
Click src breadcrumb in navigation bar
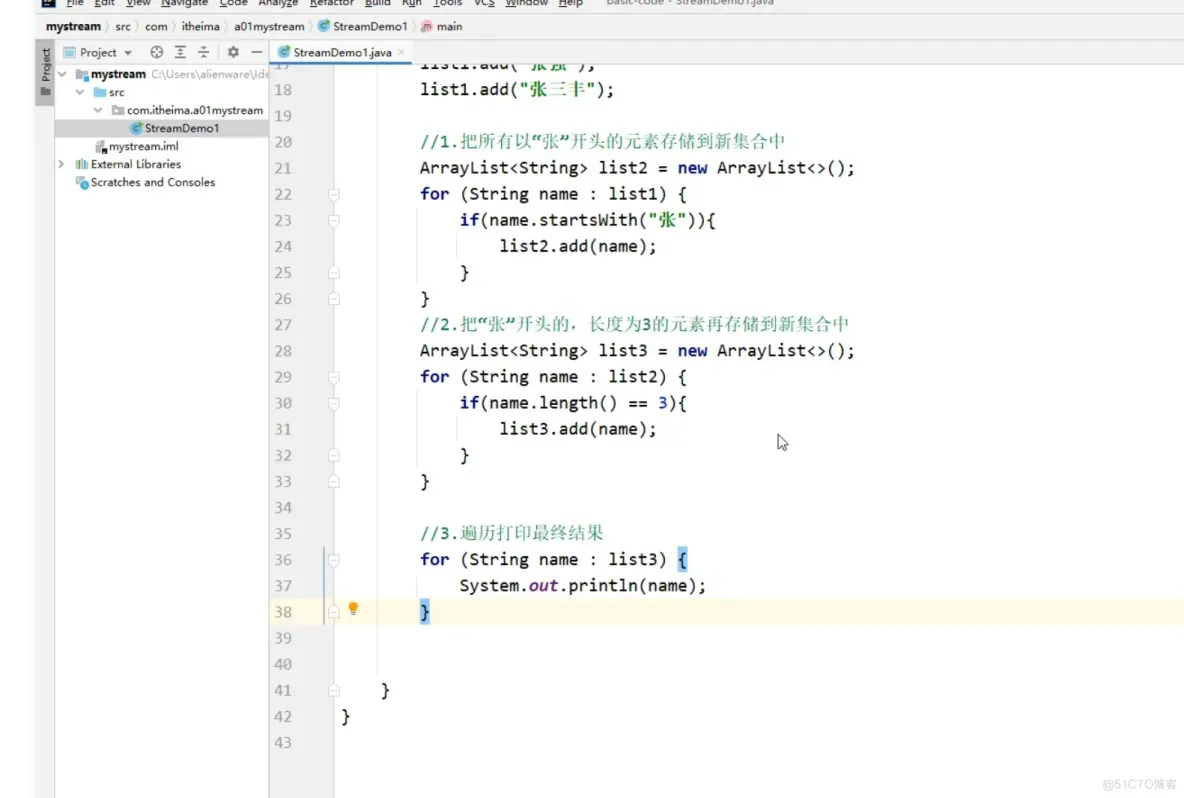pyautogui.click(x=122, y=26)
